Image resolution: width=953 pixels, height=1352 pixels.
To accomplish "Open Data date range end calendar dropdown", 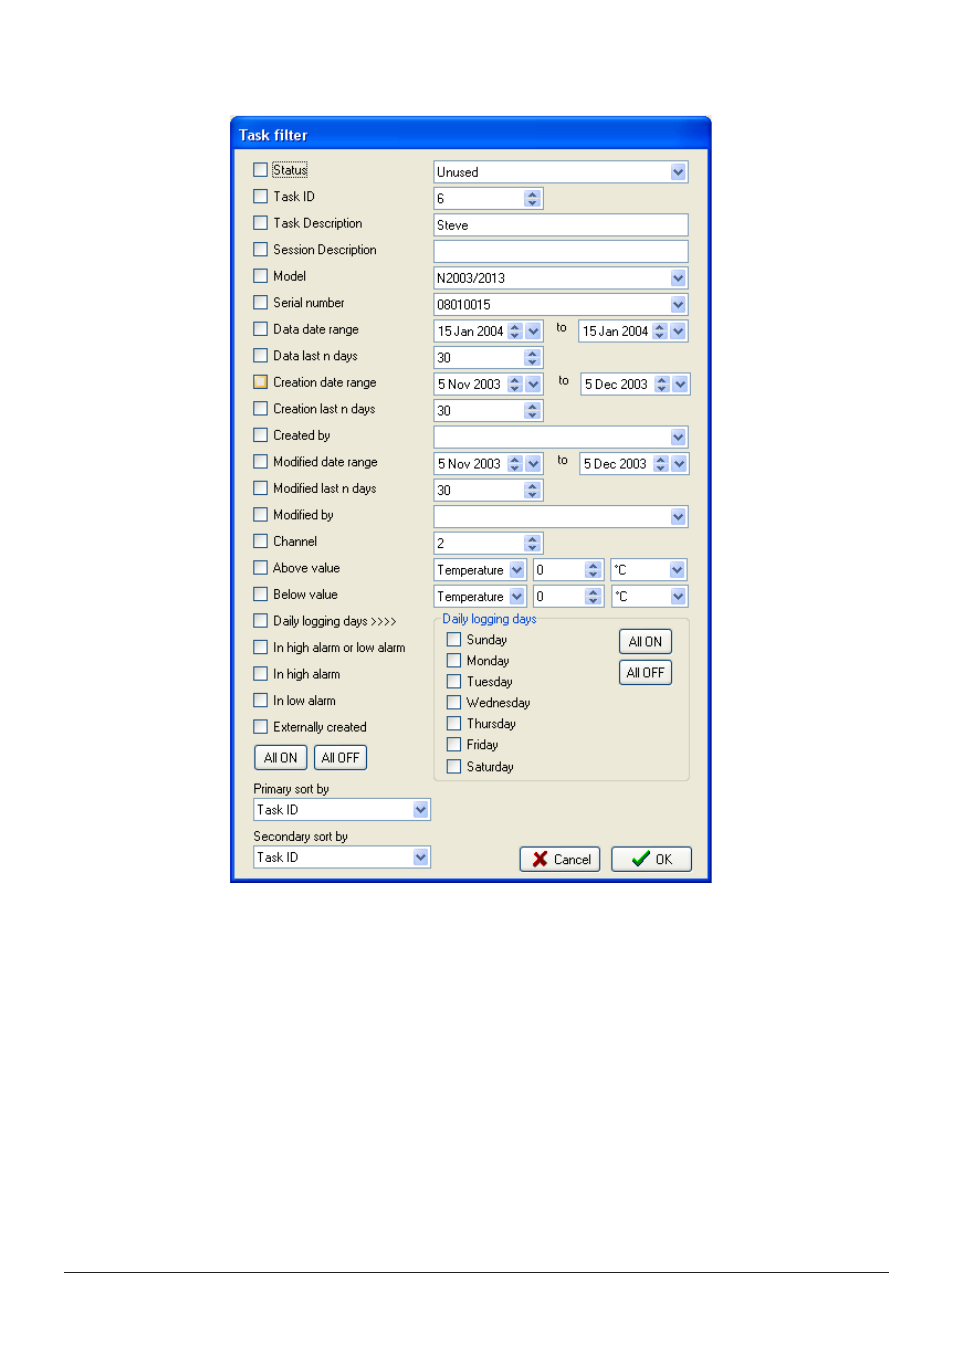I will [x=678, y=331].
